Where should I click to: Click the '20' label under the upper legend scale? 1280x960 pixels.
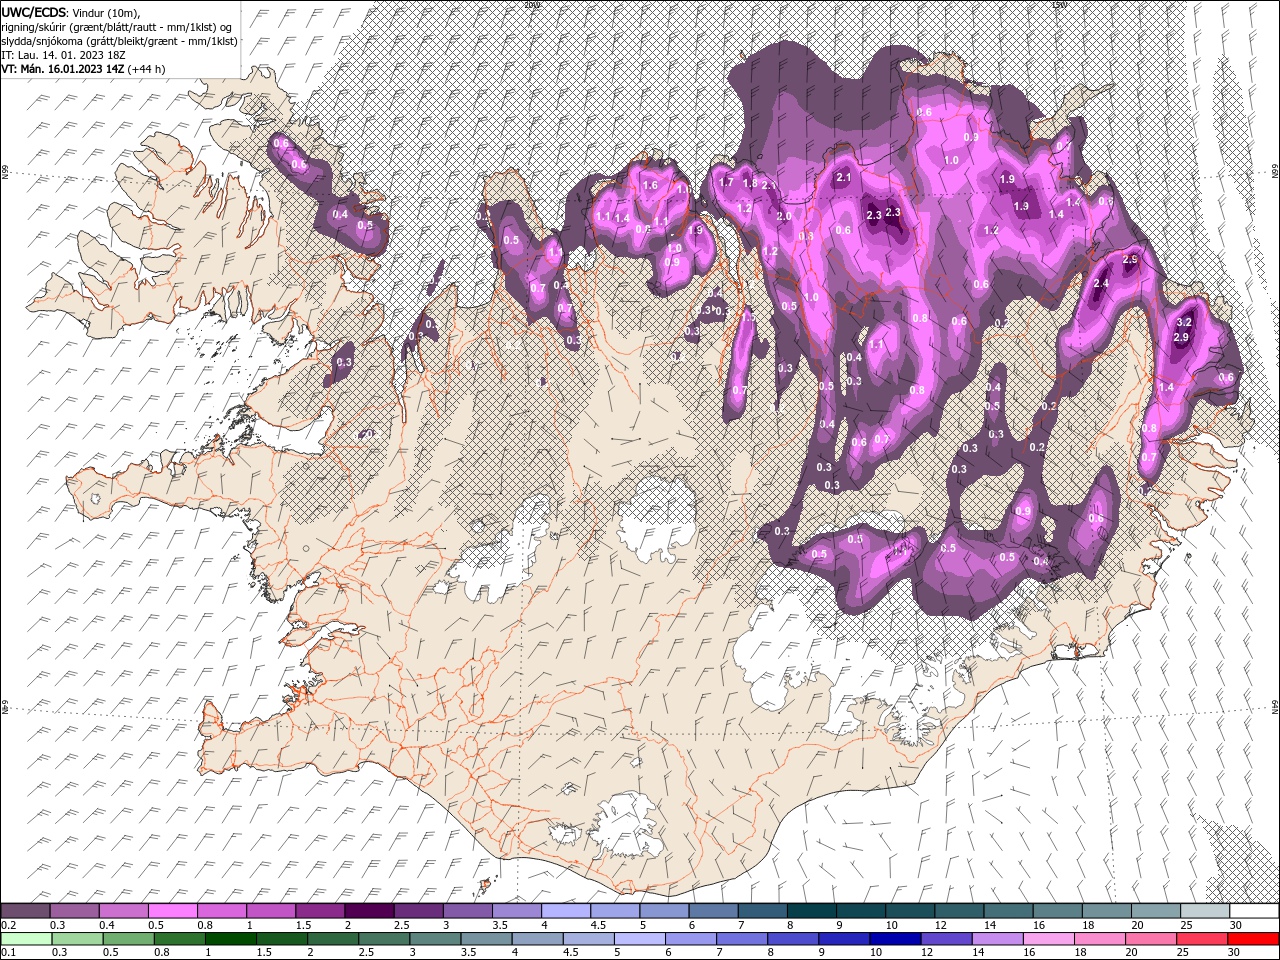pyautogui.click(x=1137, y=926)
